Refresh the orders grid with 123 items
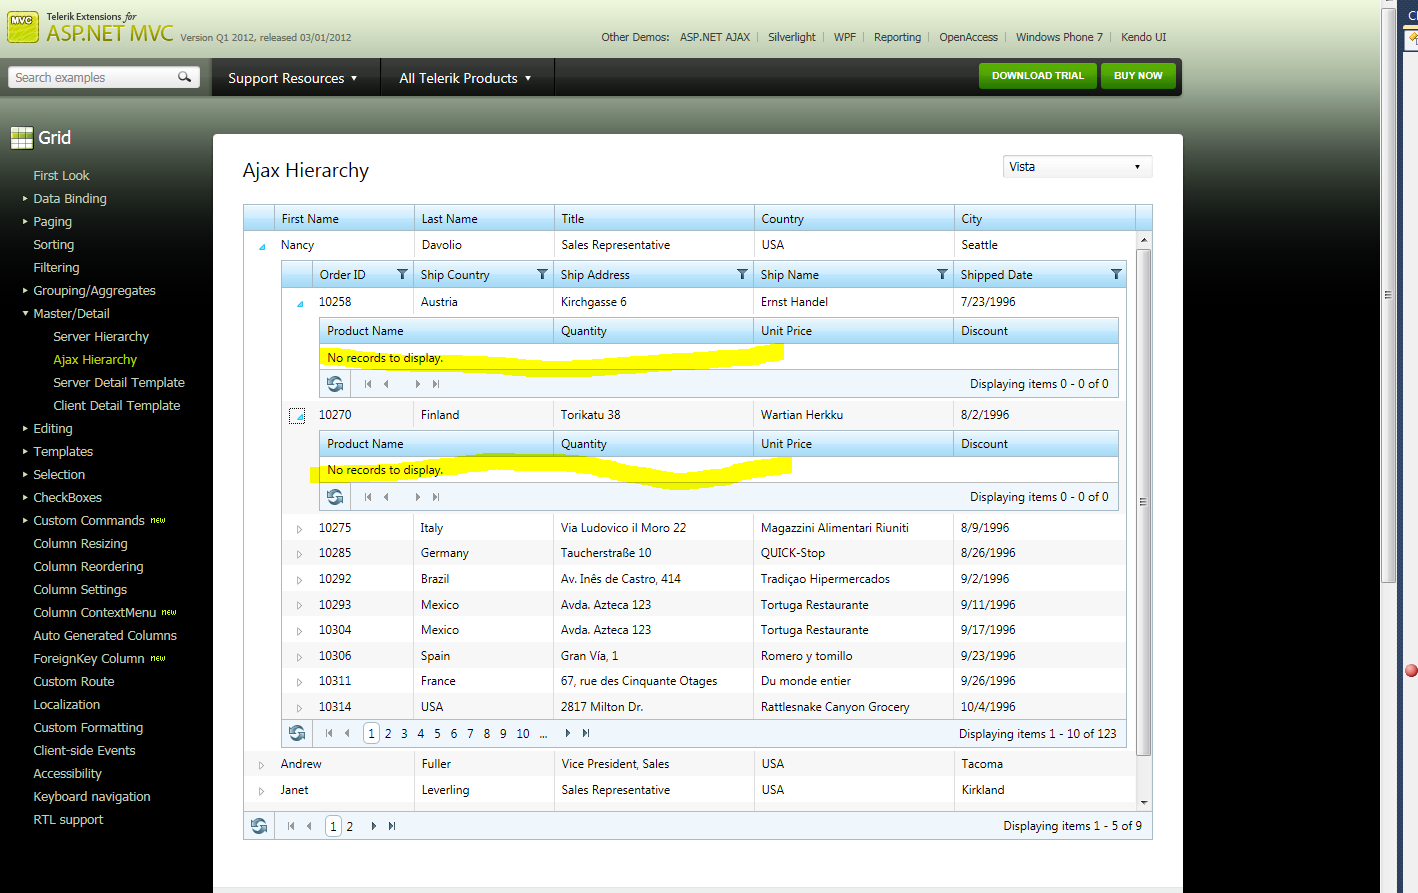The image size is (1418, 893). [297, 733]
